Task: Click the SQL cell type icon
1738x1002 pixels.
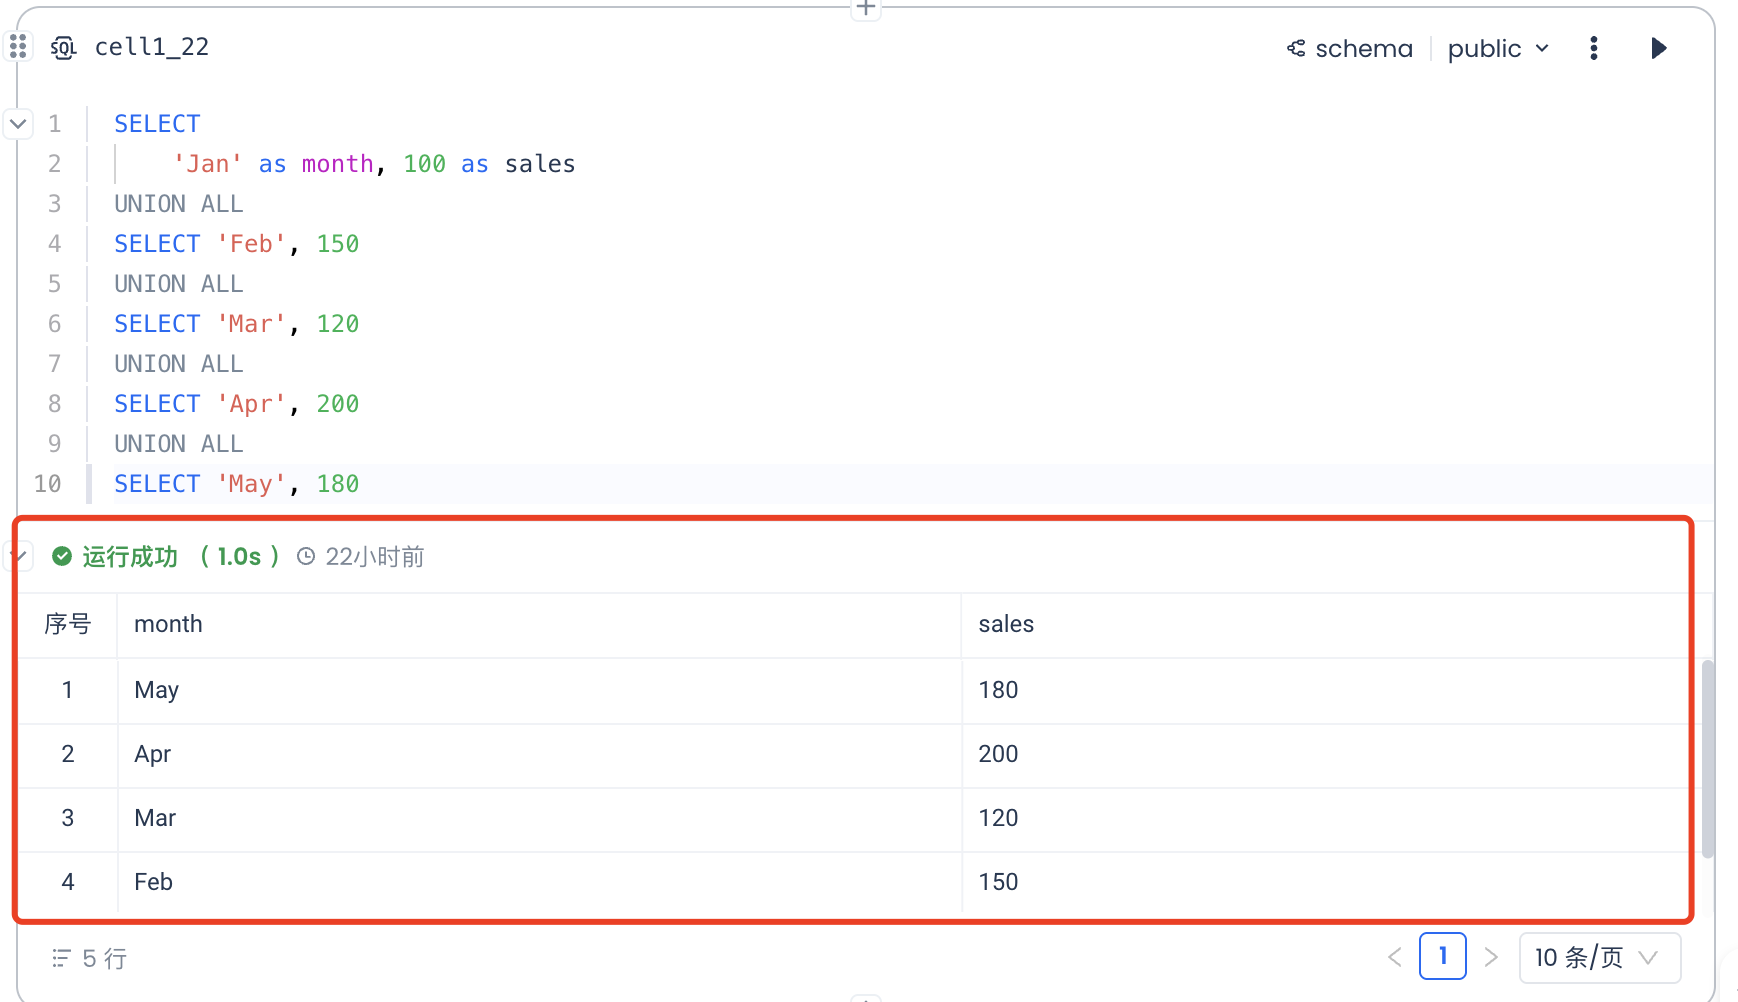Action: pos(63,48)
